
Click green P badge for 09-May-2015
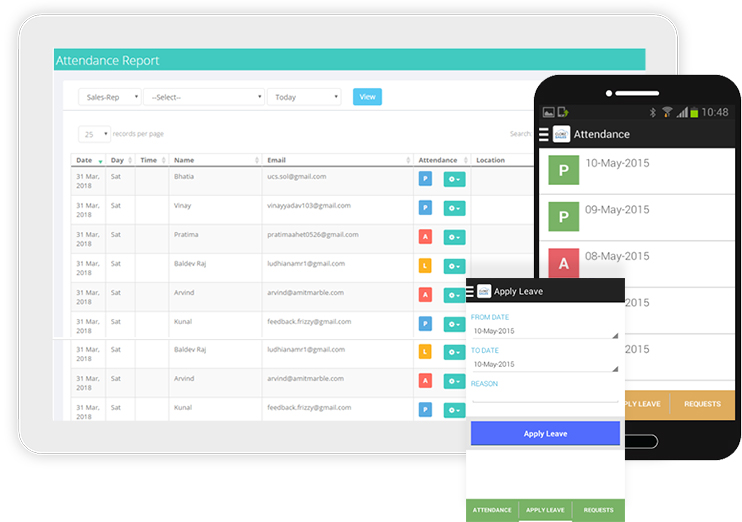(564, 217)
